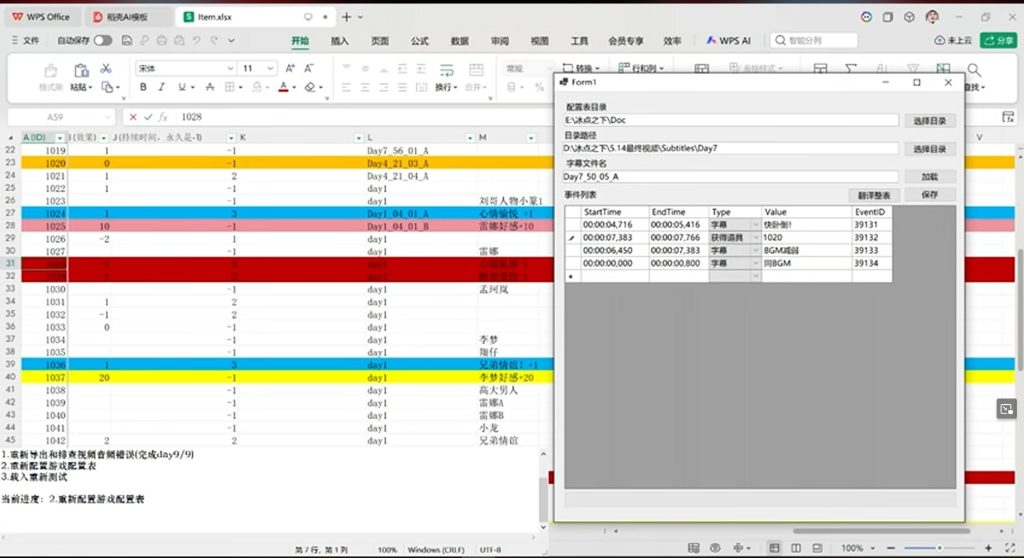
Task: Click the subtitle filename field Day7_50_05_A
Action: (731, 176)
